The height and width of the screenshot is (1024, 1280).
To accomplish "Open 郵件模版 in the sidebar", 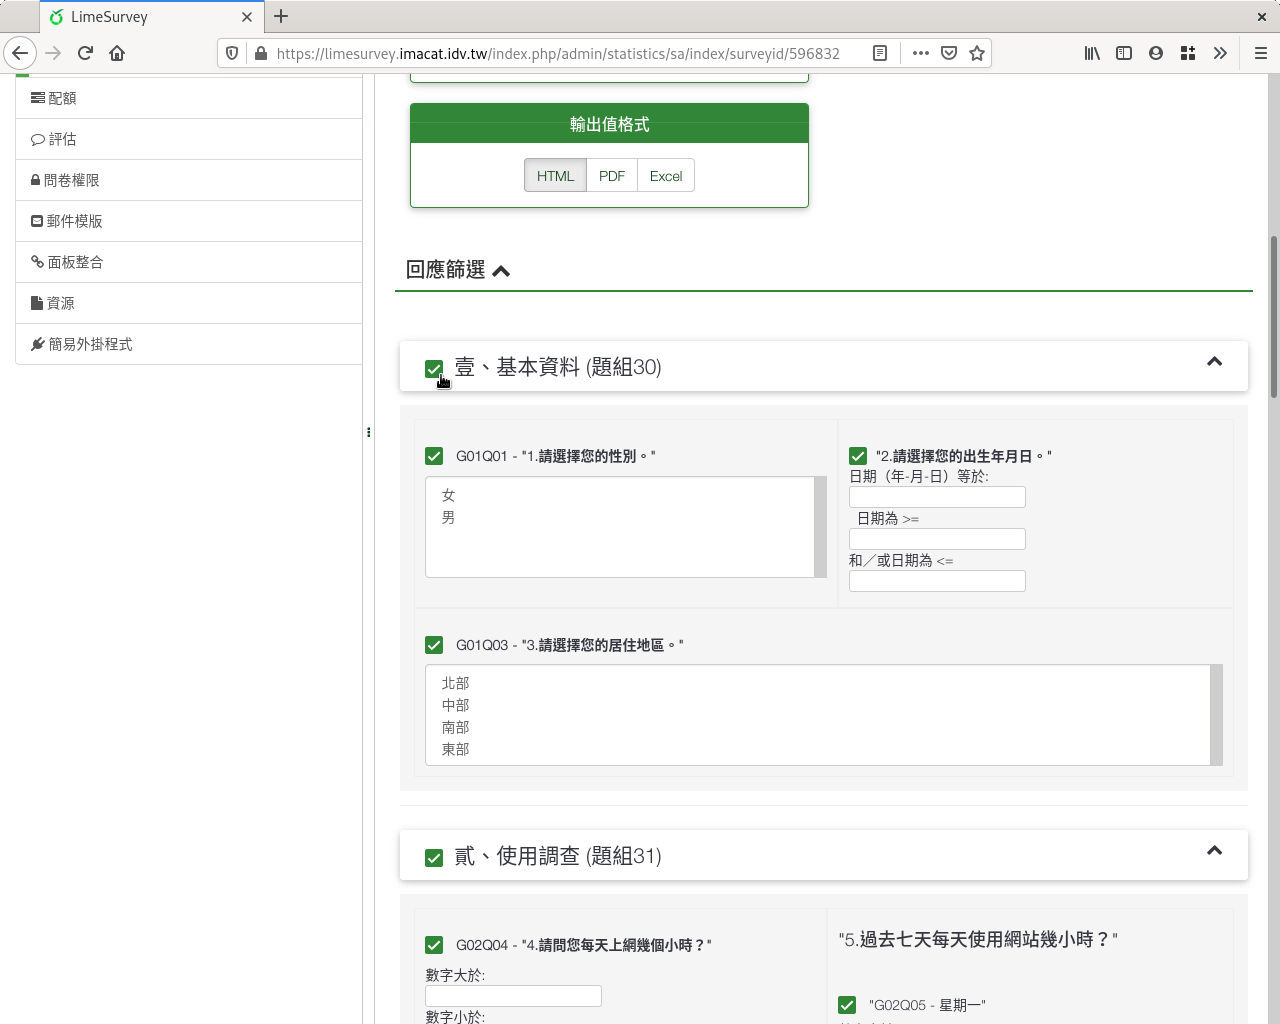I will (x=189, y=221).
